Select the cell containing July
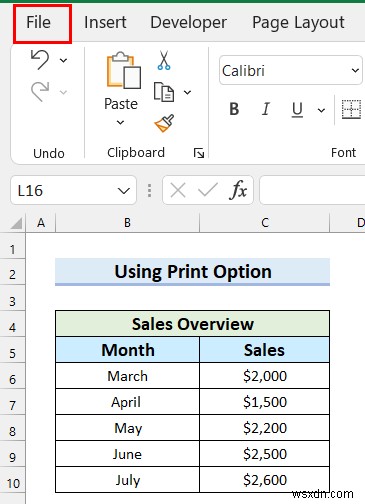 [128, 480]
